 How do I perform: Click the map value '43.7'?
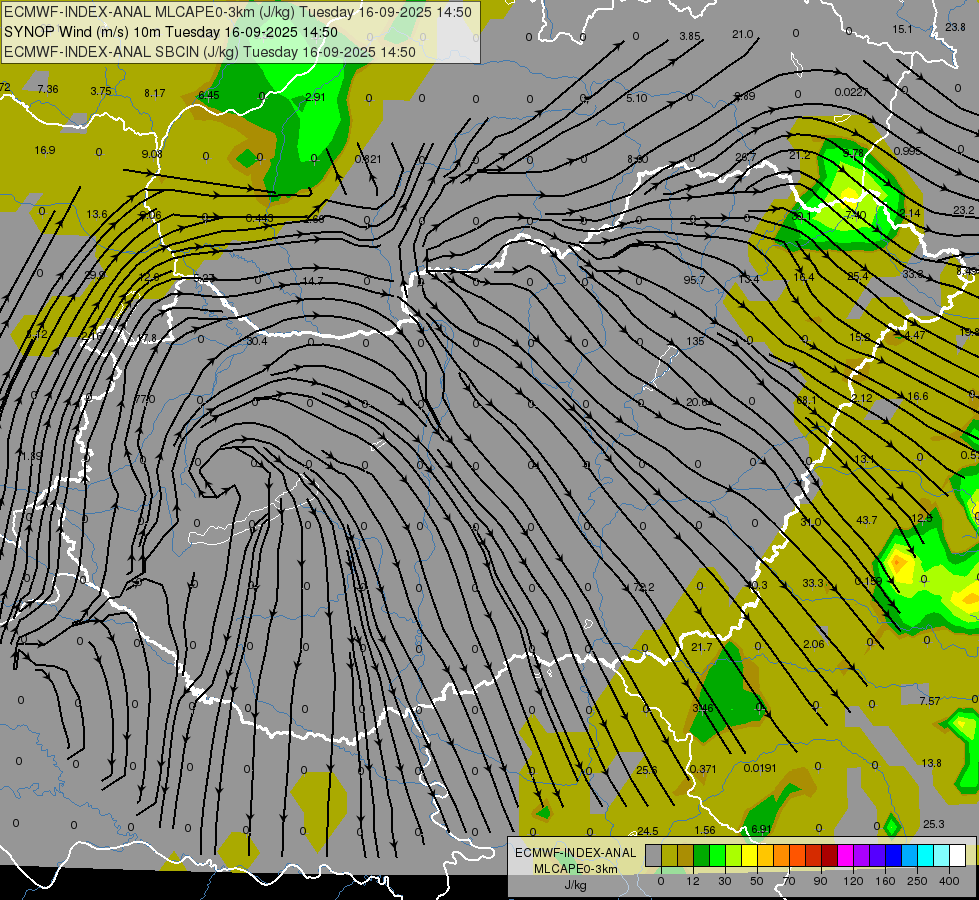(867, 520)
